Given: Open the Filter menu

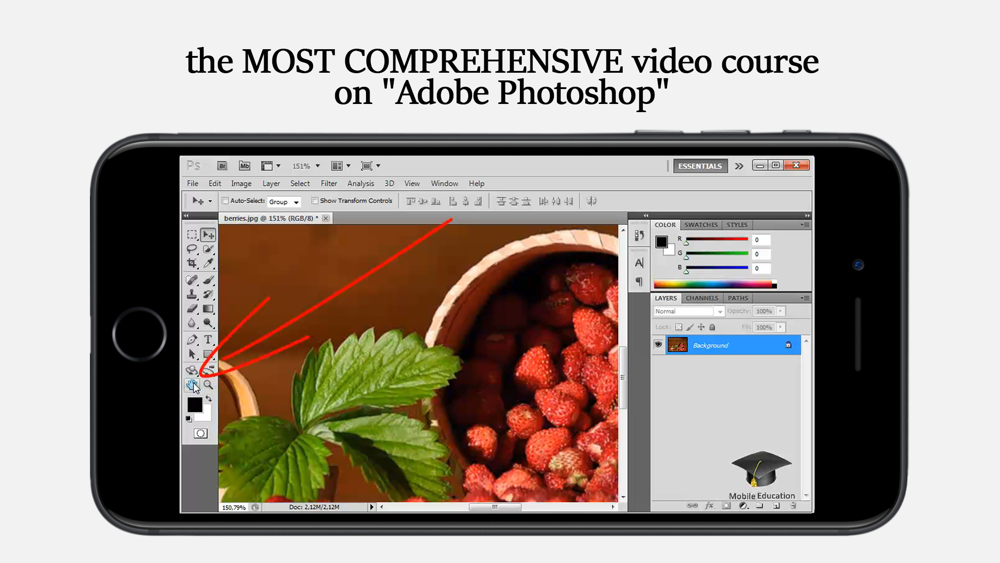Looking at the screenshot, I should pyautogui.click(x=328, y=184).
